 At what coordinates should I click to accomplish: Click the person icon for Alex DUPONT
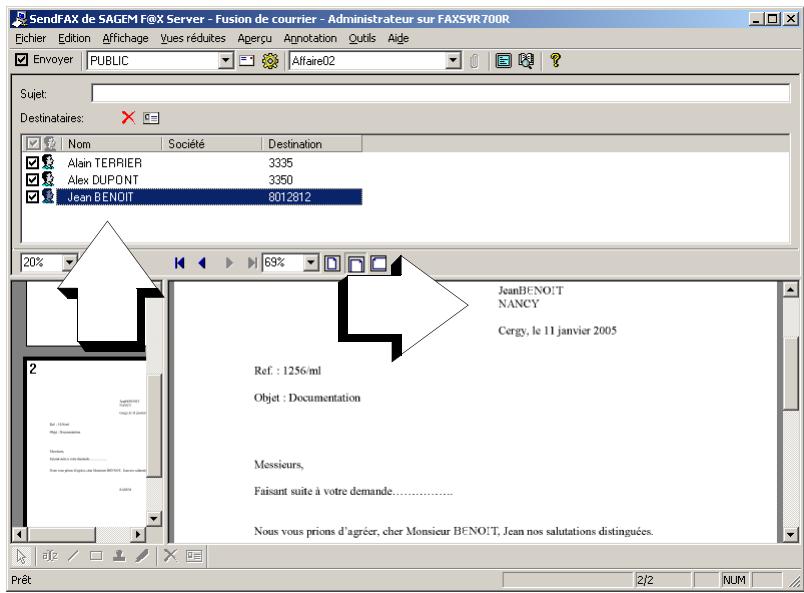tap(48, 179)
